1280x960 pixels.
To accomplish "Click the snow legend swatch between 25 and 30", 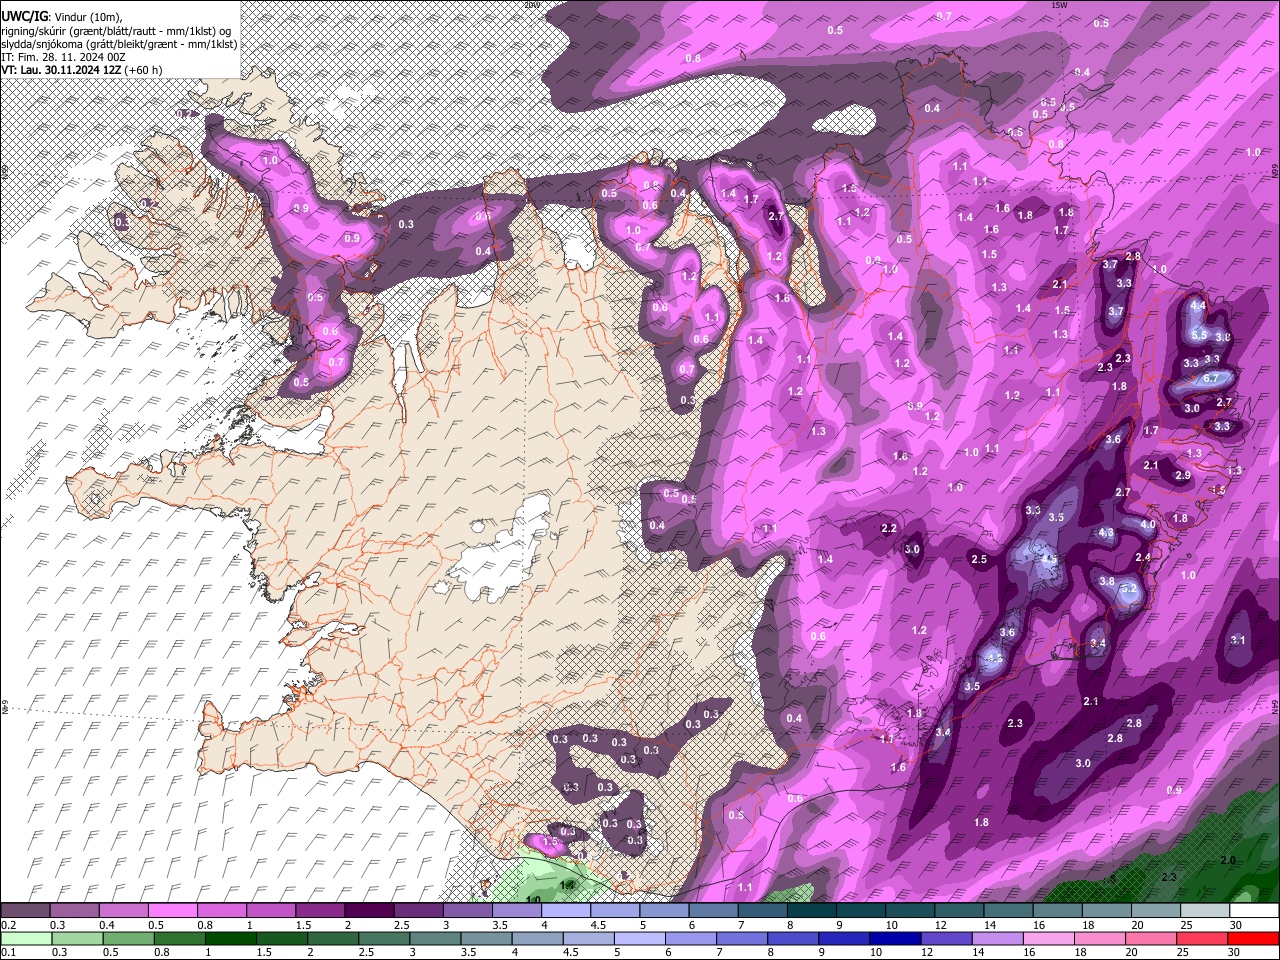I will tap(1205, 911).
